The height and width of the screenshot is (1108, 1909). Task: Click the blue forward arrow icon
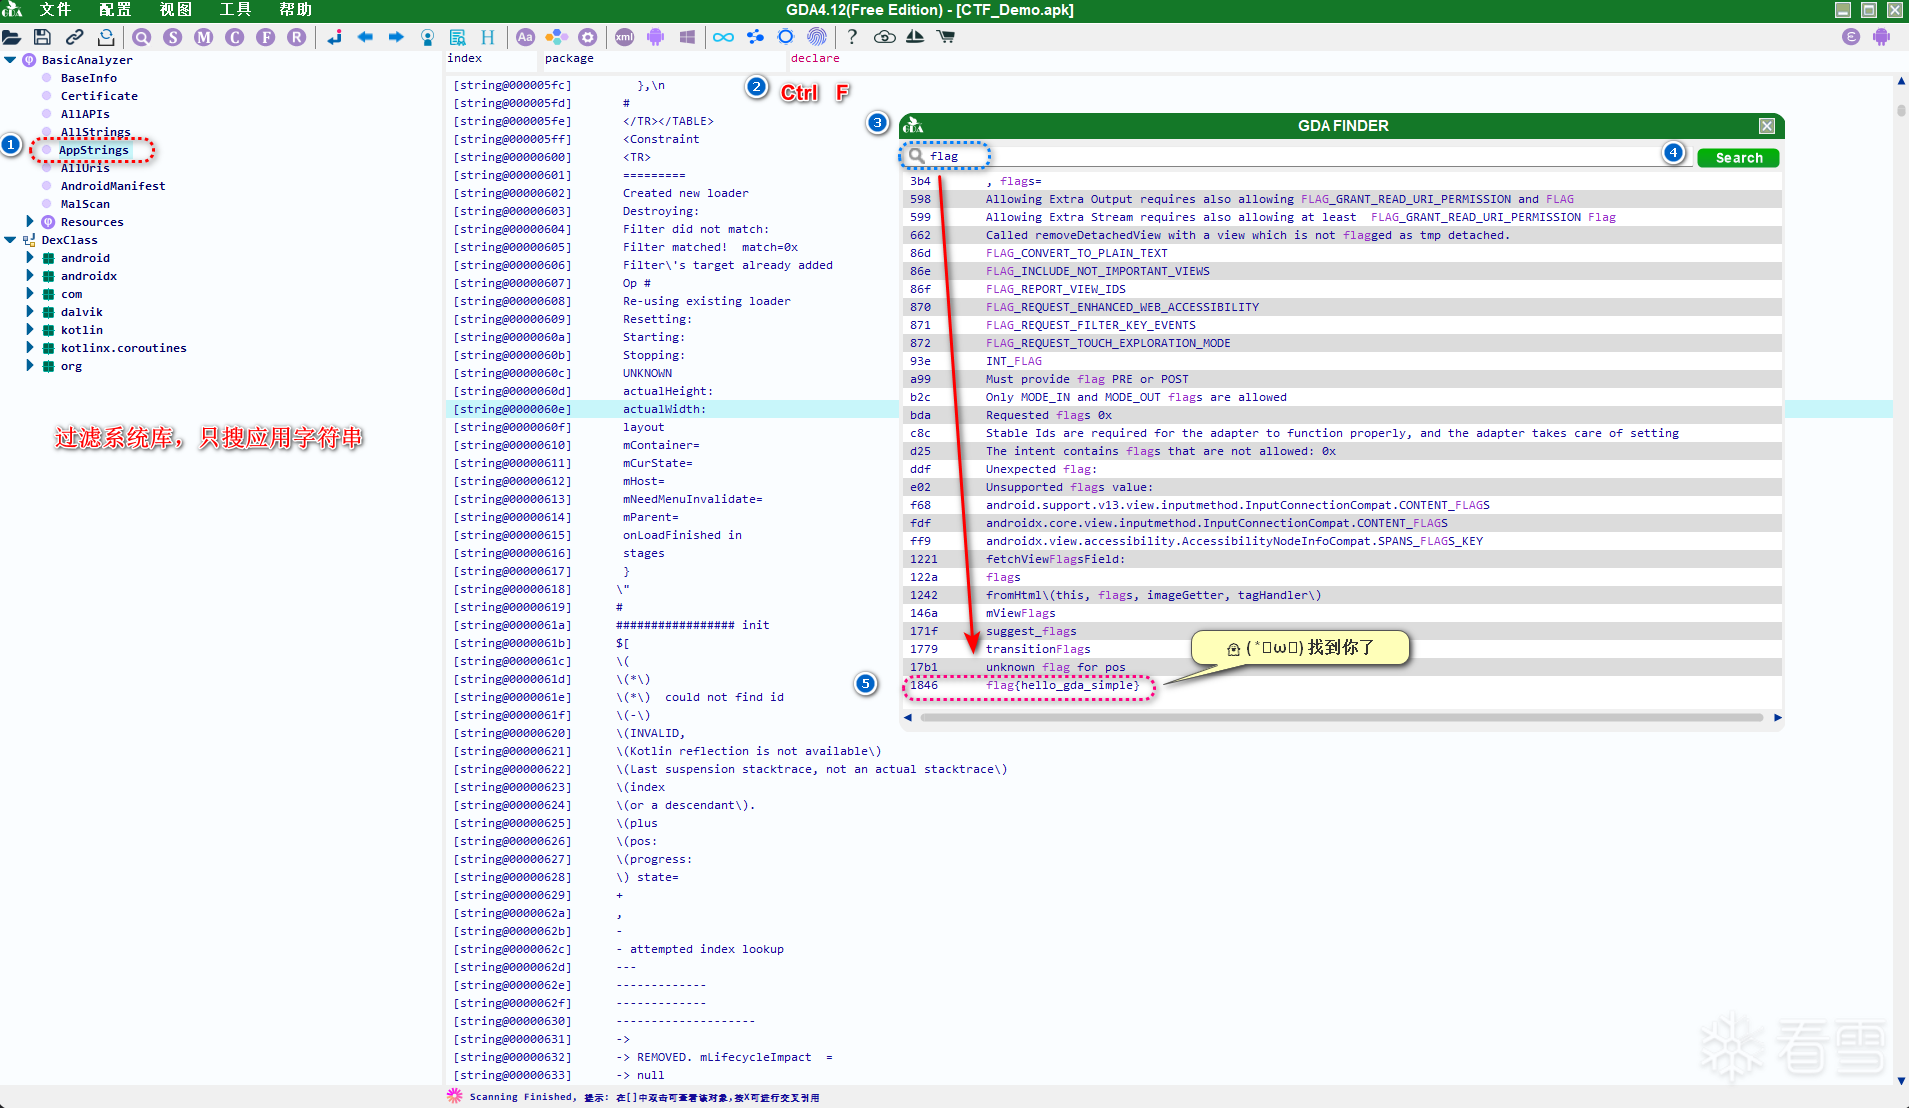(396, 37)
